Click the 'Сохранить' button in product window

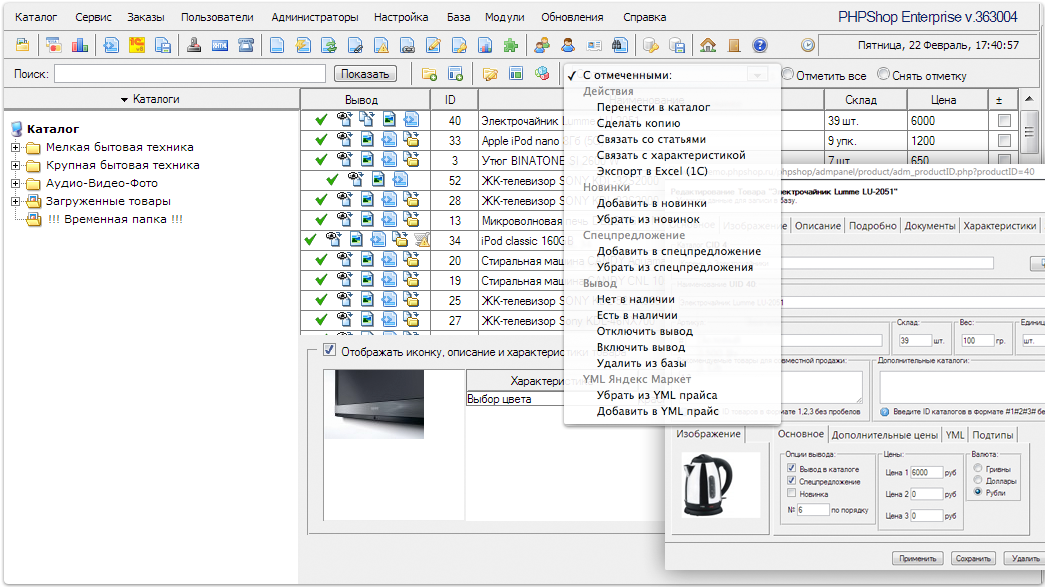pos(972,559)
